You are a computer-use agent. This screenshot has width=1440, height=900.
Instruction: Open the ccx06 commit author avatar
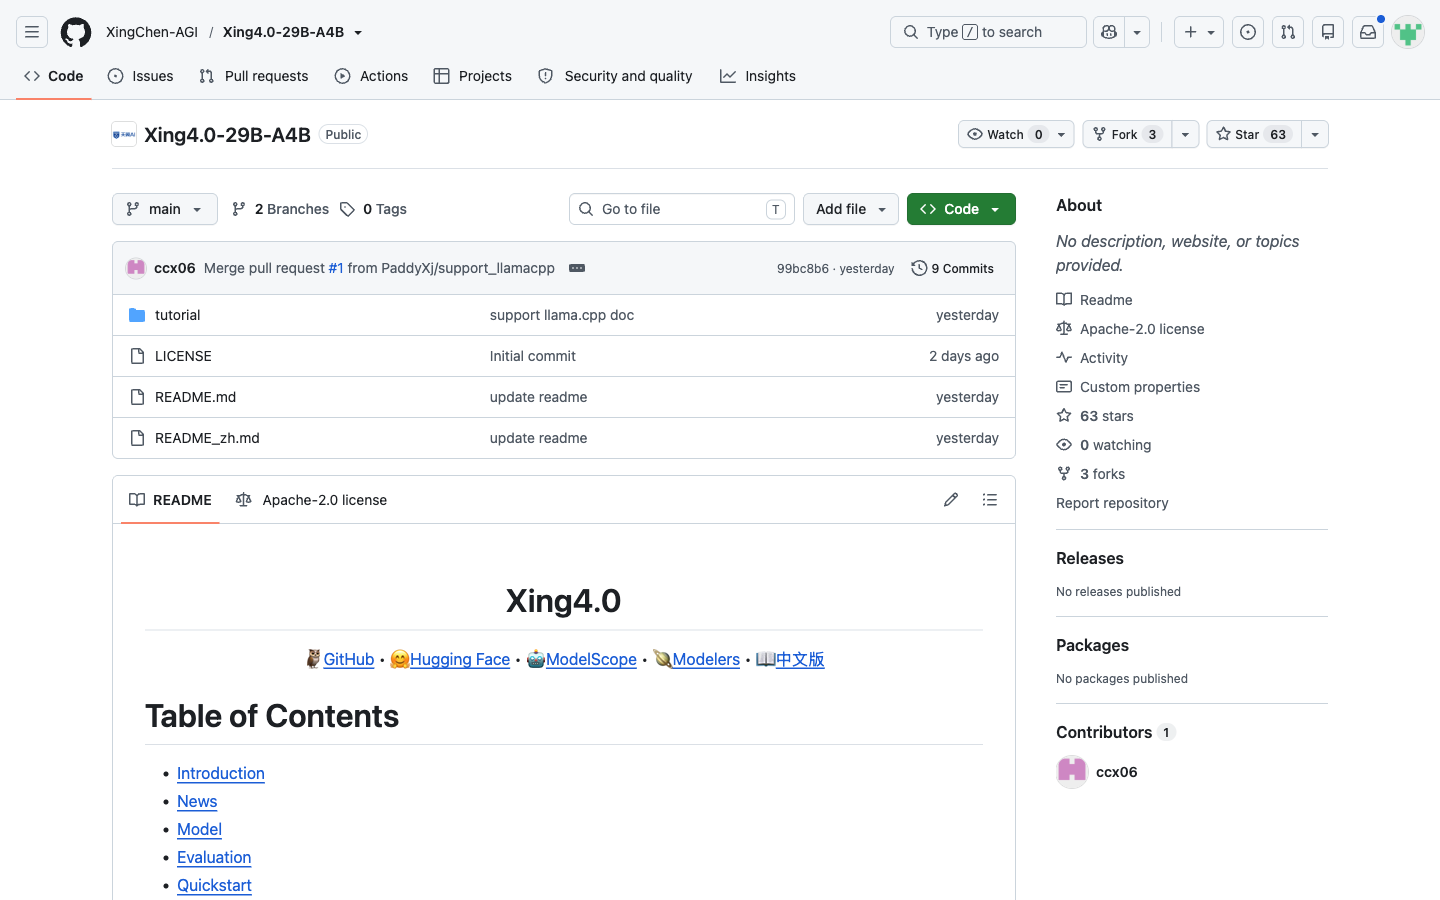[x=136, y=268]
